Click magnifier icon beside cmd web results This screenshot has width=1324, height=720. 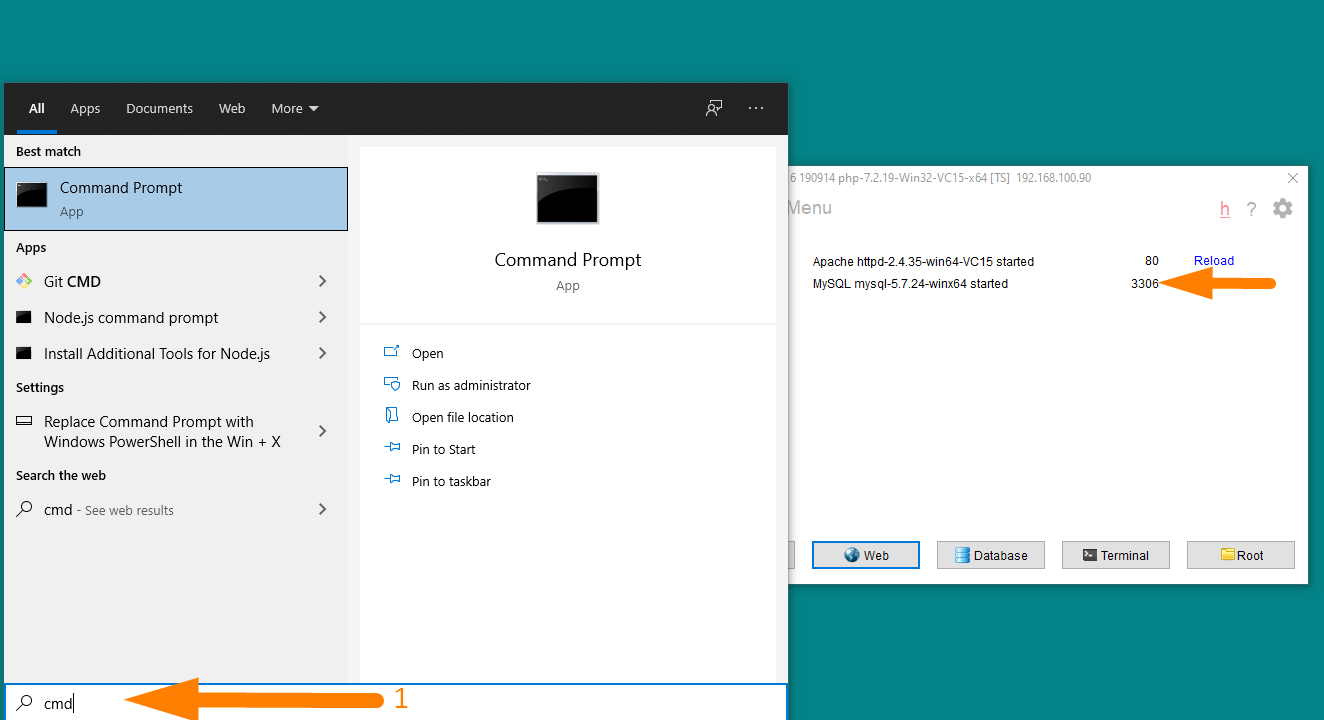(24, 509)
